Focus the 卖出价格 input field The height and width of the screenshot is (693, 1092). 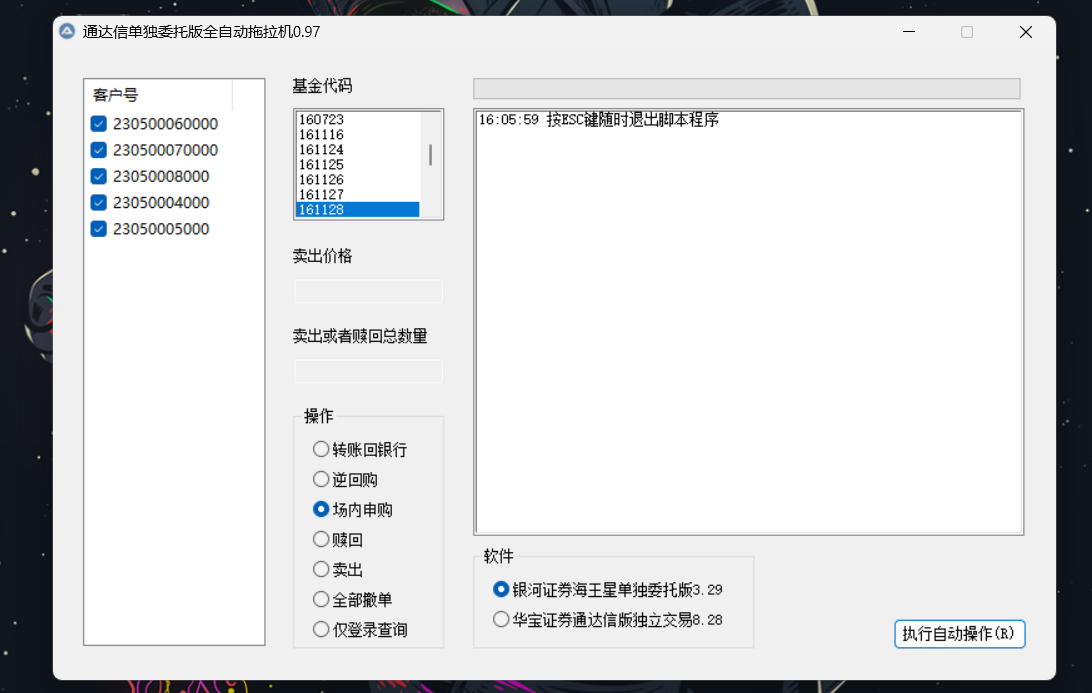pyautogui.click(x=368, y=291)
